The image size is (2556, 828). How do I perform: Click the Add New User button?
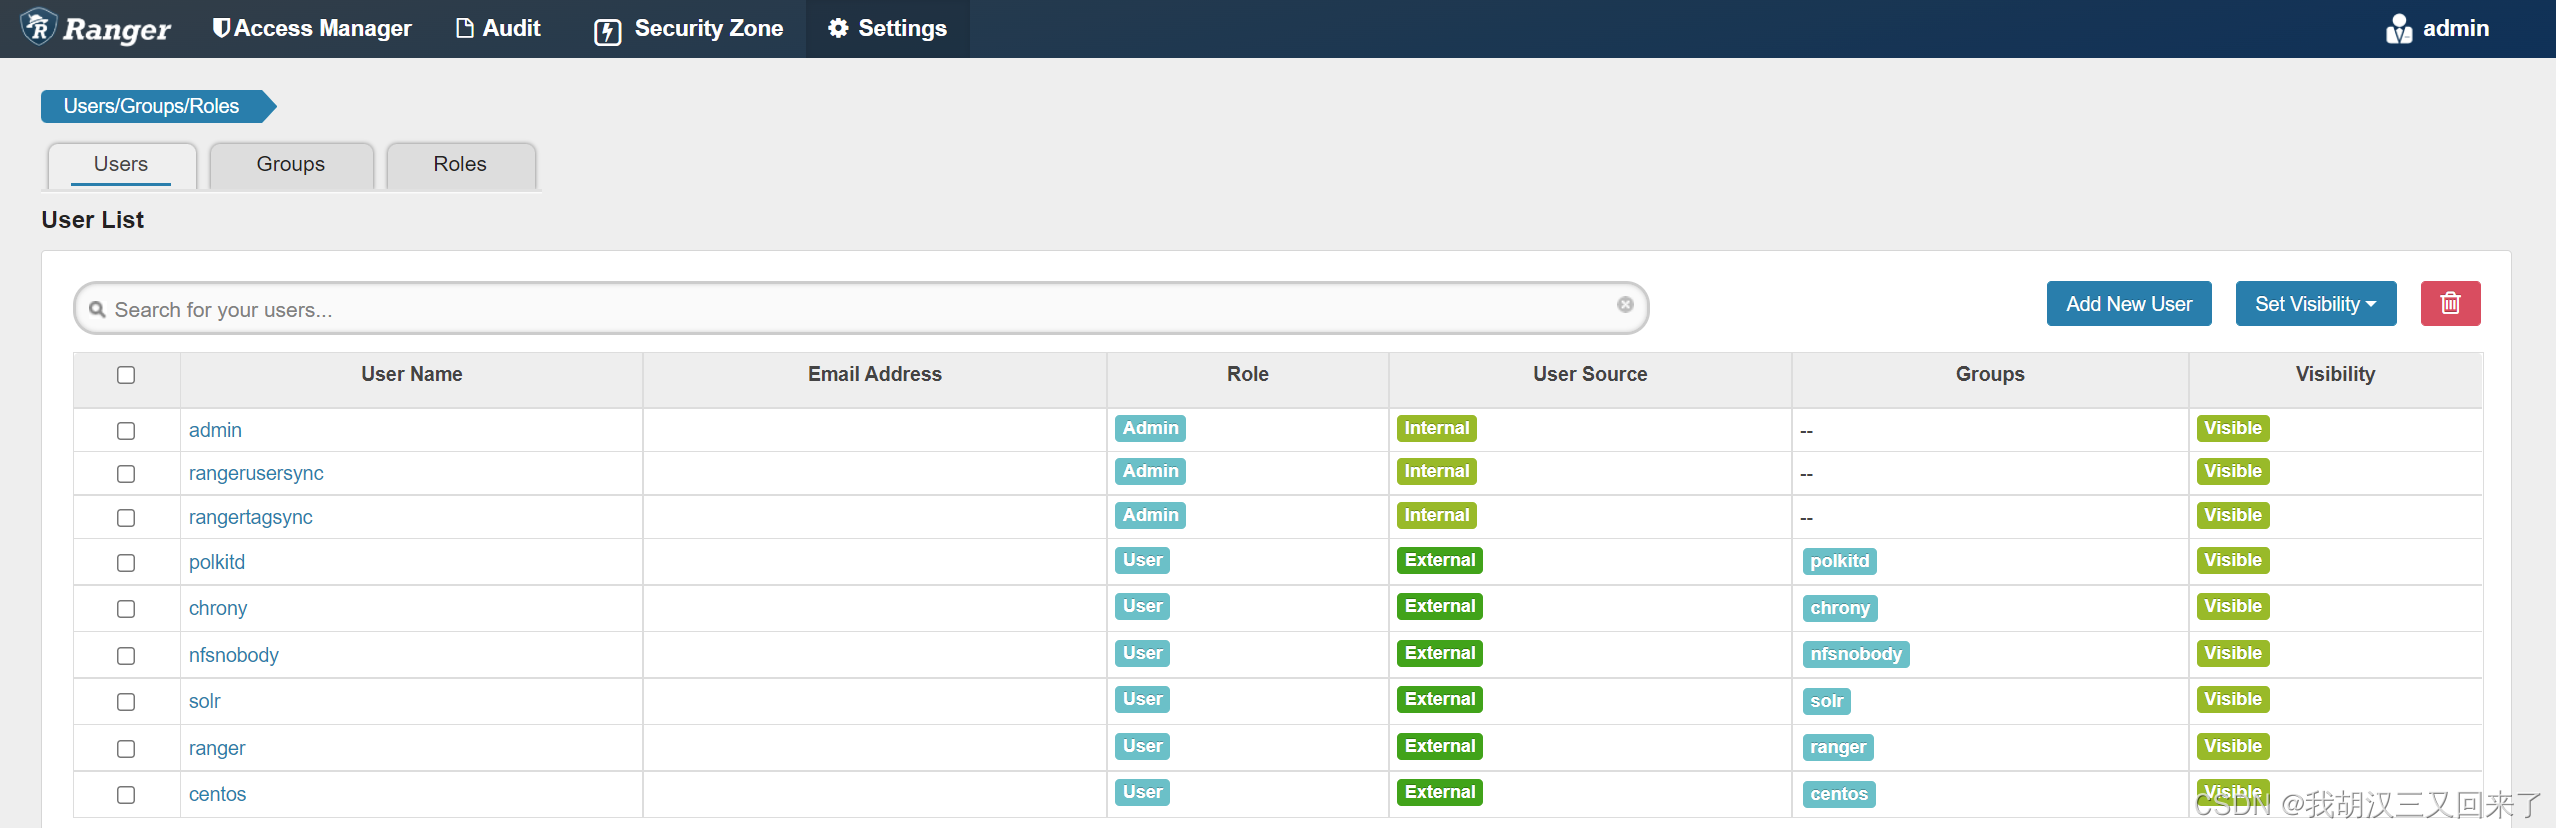pyautogui.click(x=2129, y=304)
